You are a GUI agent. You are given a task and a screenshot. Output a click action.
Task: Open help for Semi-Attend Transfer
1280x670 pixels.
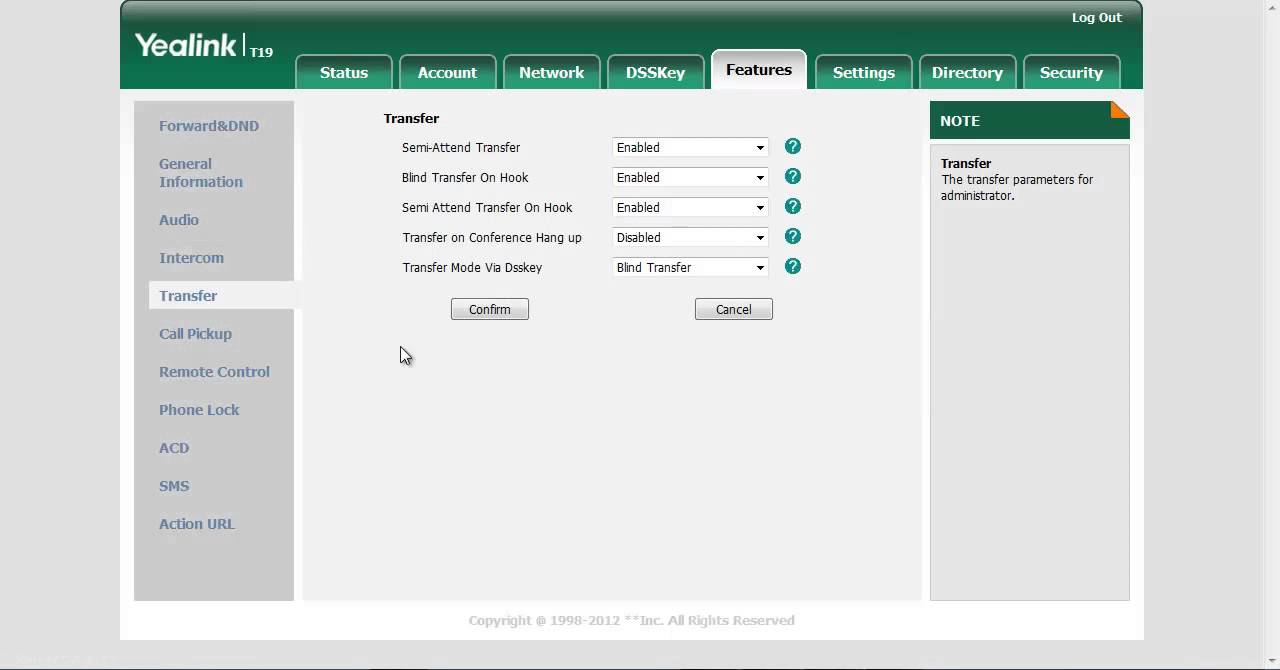(x=793, y=147)
